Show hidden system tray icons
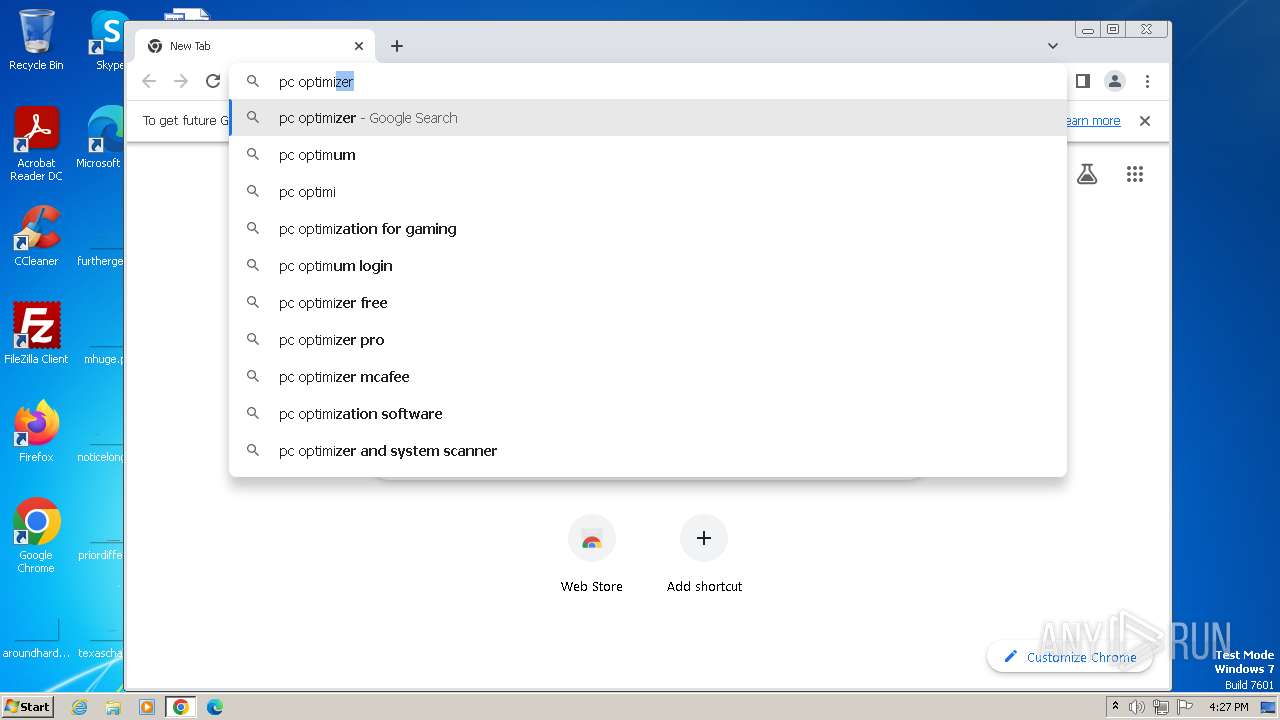The height and width of the screenshot is (720, 1280). click(x=1116, y=707)
